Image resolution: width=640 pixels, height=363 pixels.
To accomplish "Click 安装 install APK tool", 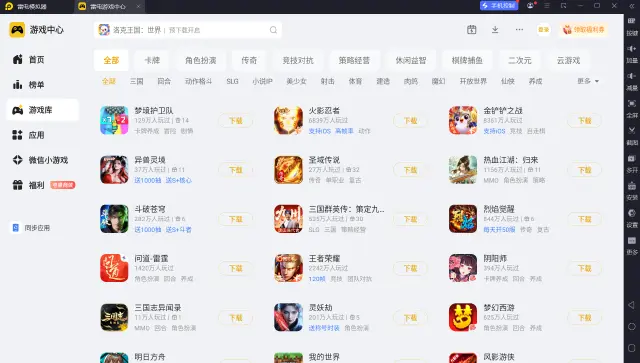I will (632, 191).
